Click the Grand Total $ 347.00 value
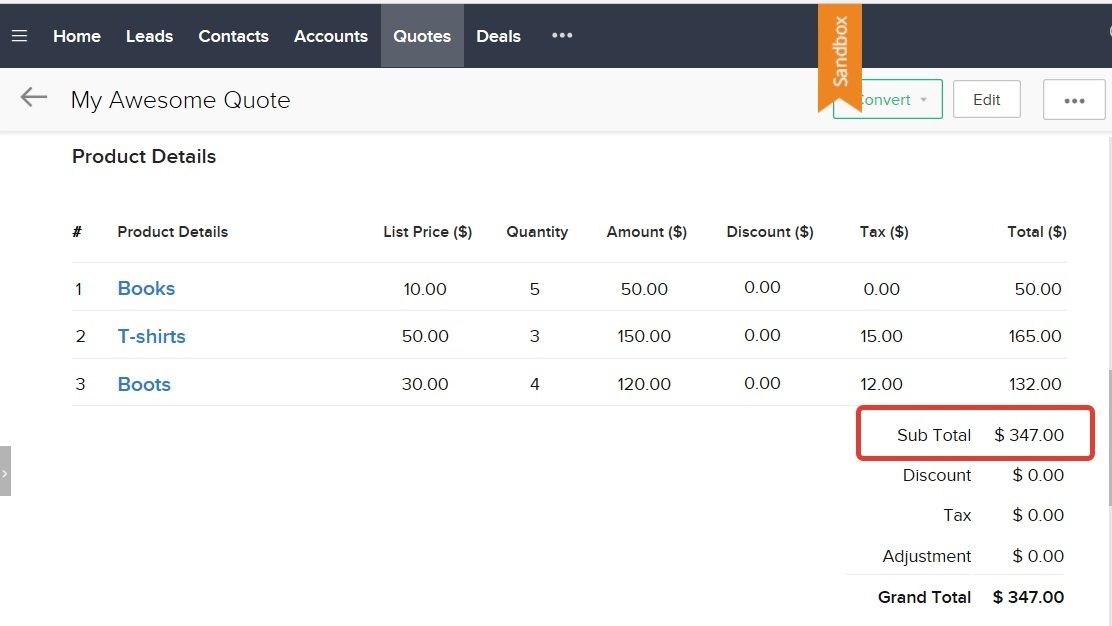The image size is (1112, 626). [1028, 598]
